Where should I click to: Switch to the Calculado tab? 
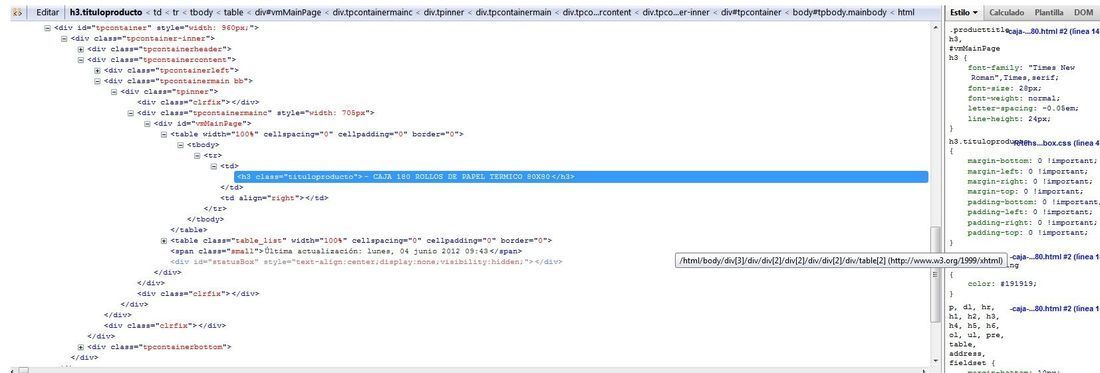[x=1007, y=13]
